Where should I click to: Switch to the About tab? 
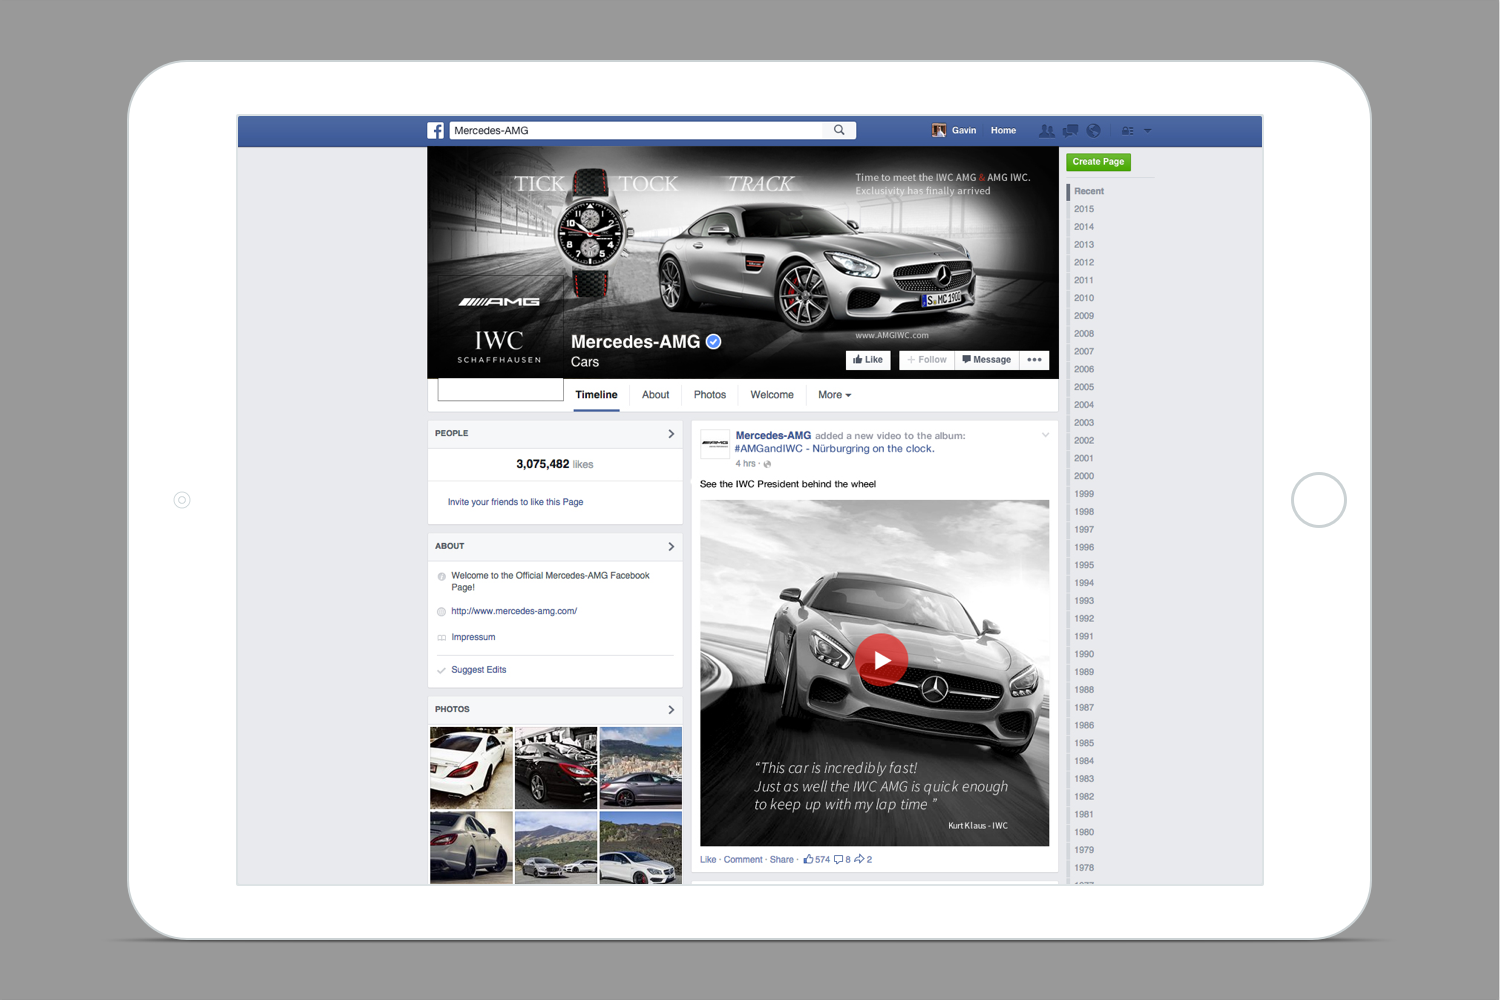(656, 395)
